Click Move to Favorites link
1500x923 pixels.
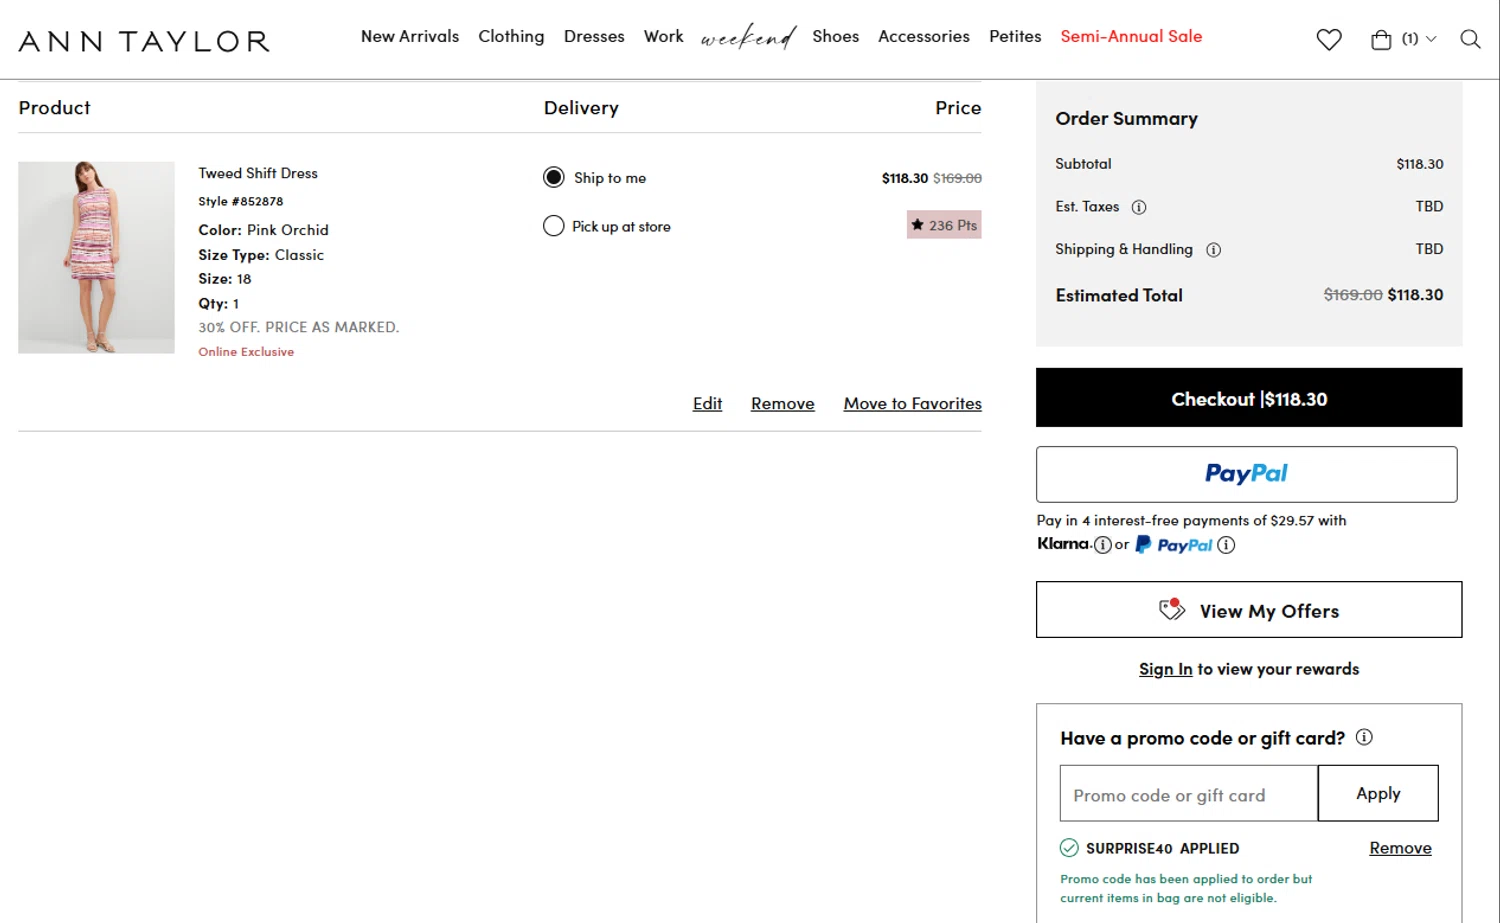pyautogui.click(x=913, y=403)
